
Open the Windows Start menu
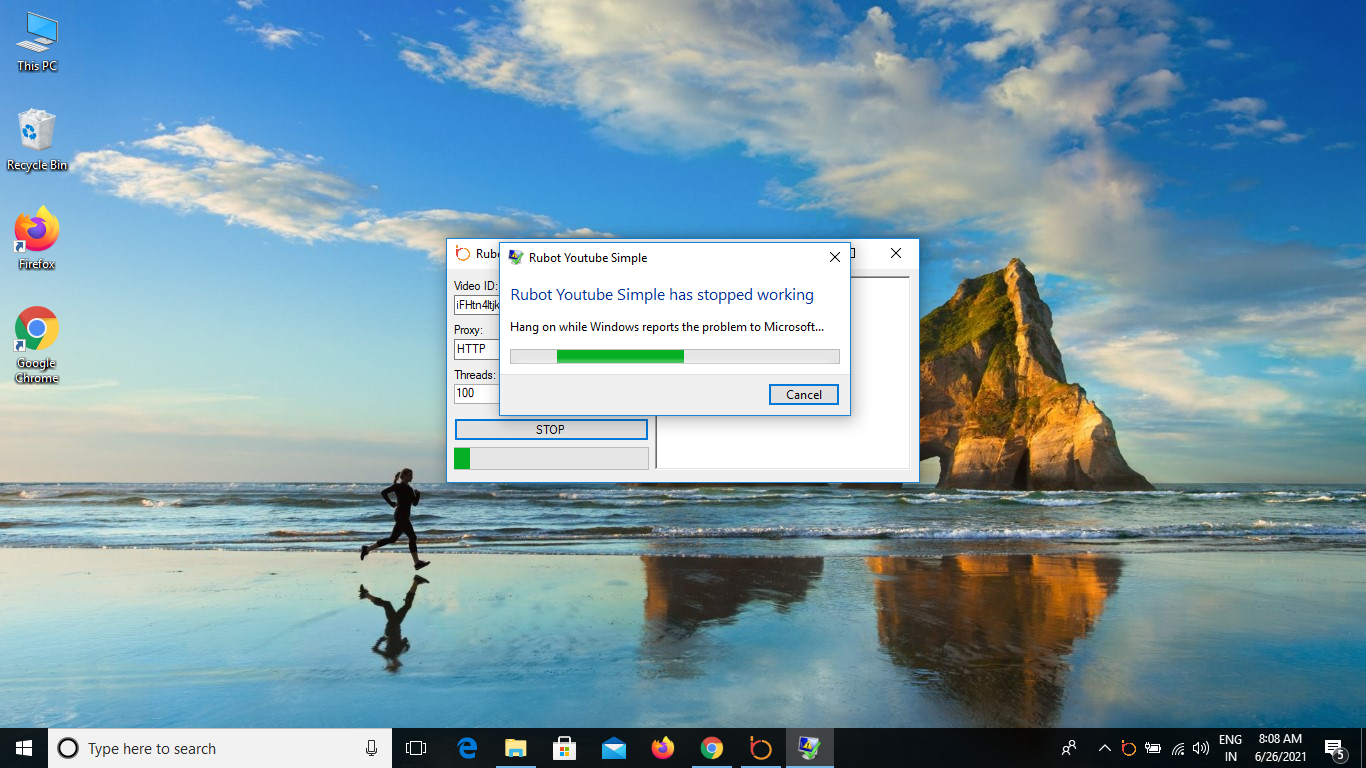[24, 748]
